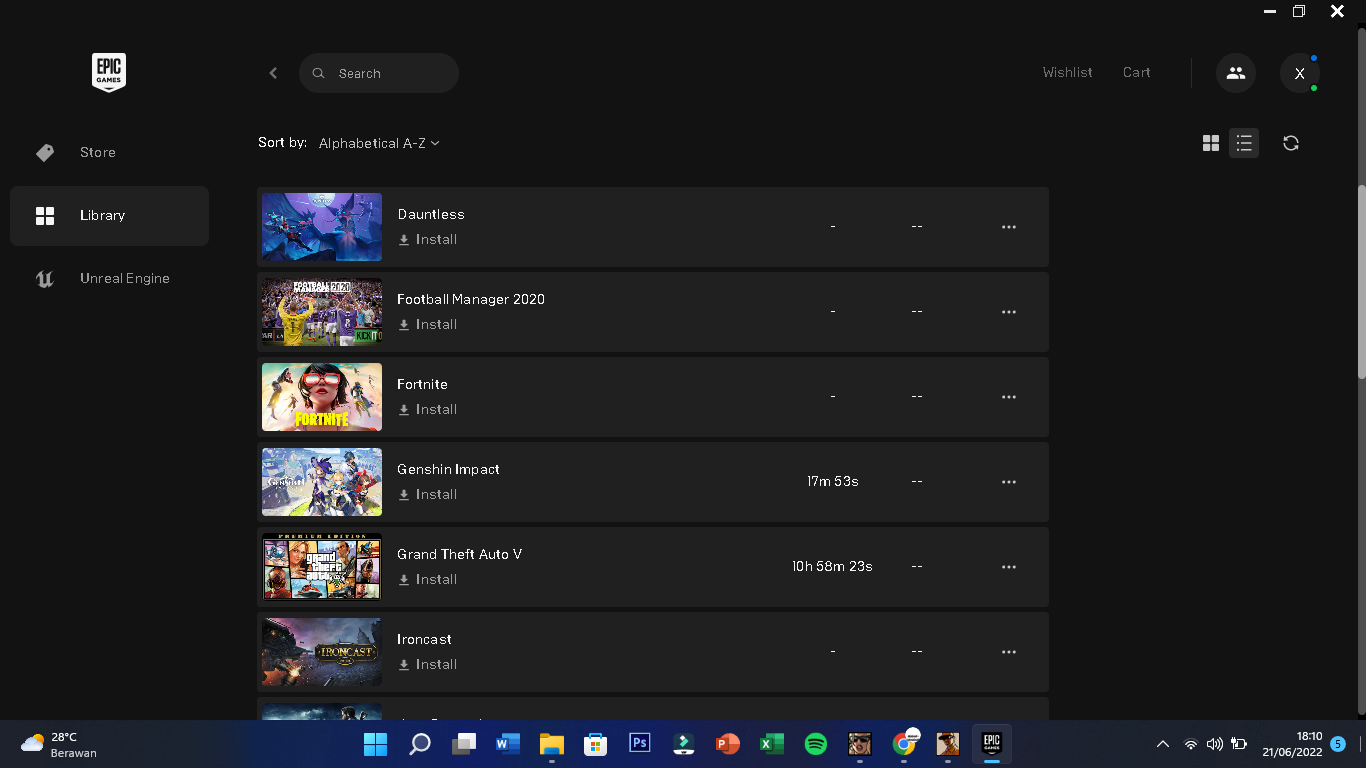
Task: Click the 10h 58m 23s play time
Action: pyautogui.click(x=832, y=567)
